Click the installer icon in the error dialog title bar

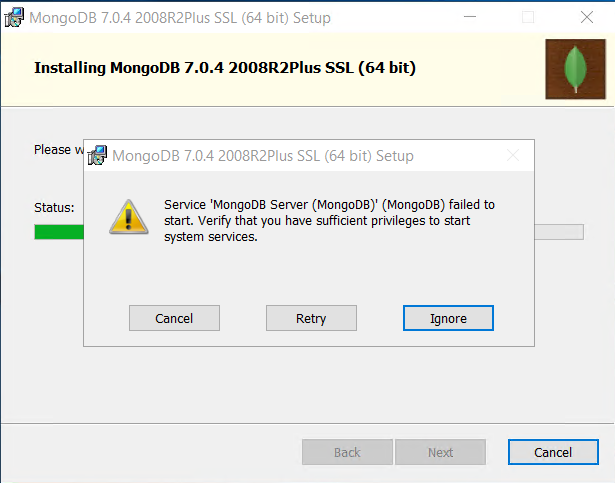98,156
